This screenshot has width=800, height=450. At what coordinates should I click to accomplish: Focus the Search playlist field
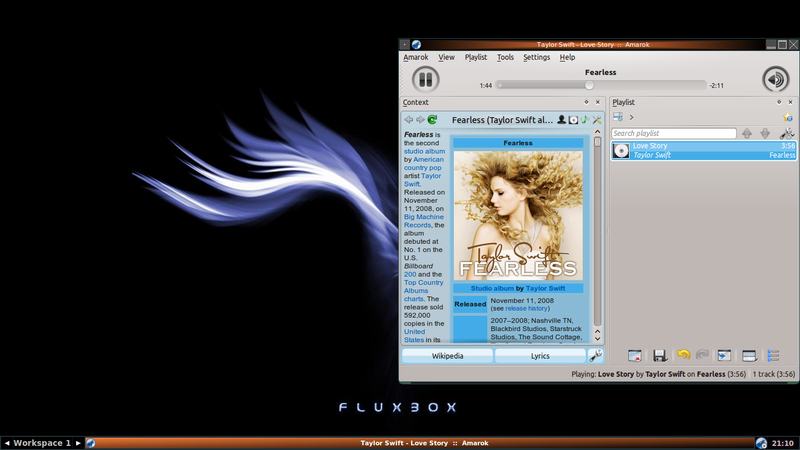pos(673,133)
